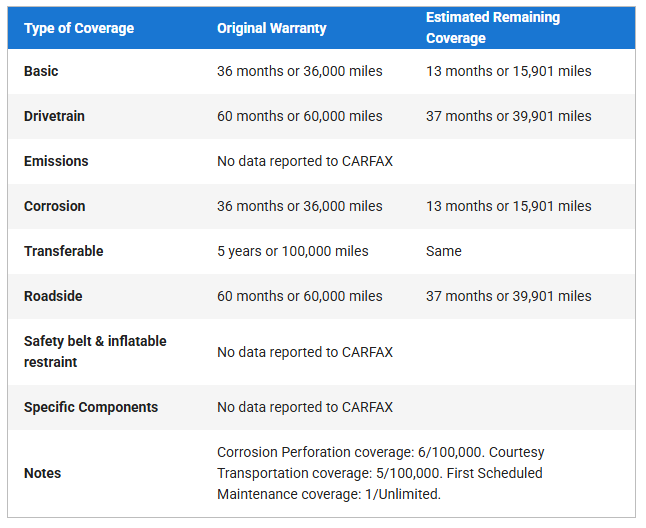Screen dimensions: 646x528
Task: Select the Basic row's original warranty value
Action: click(x=299, y=71)
